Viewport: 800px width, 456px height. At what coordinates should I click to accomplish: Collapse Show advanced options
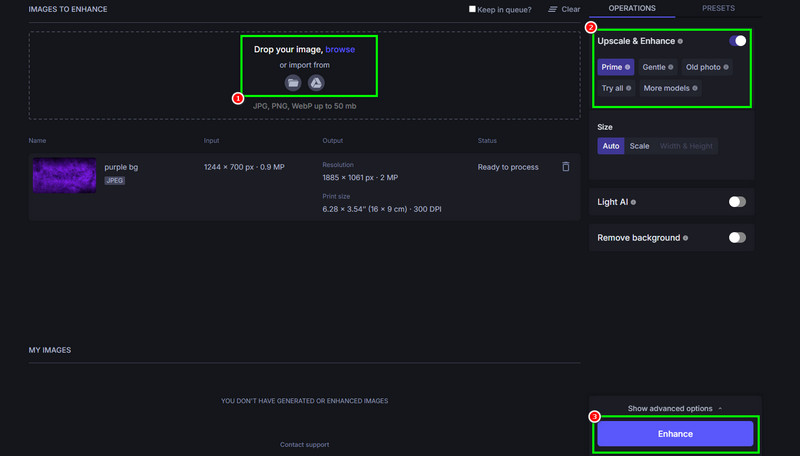(675, 408)
